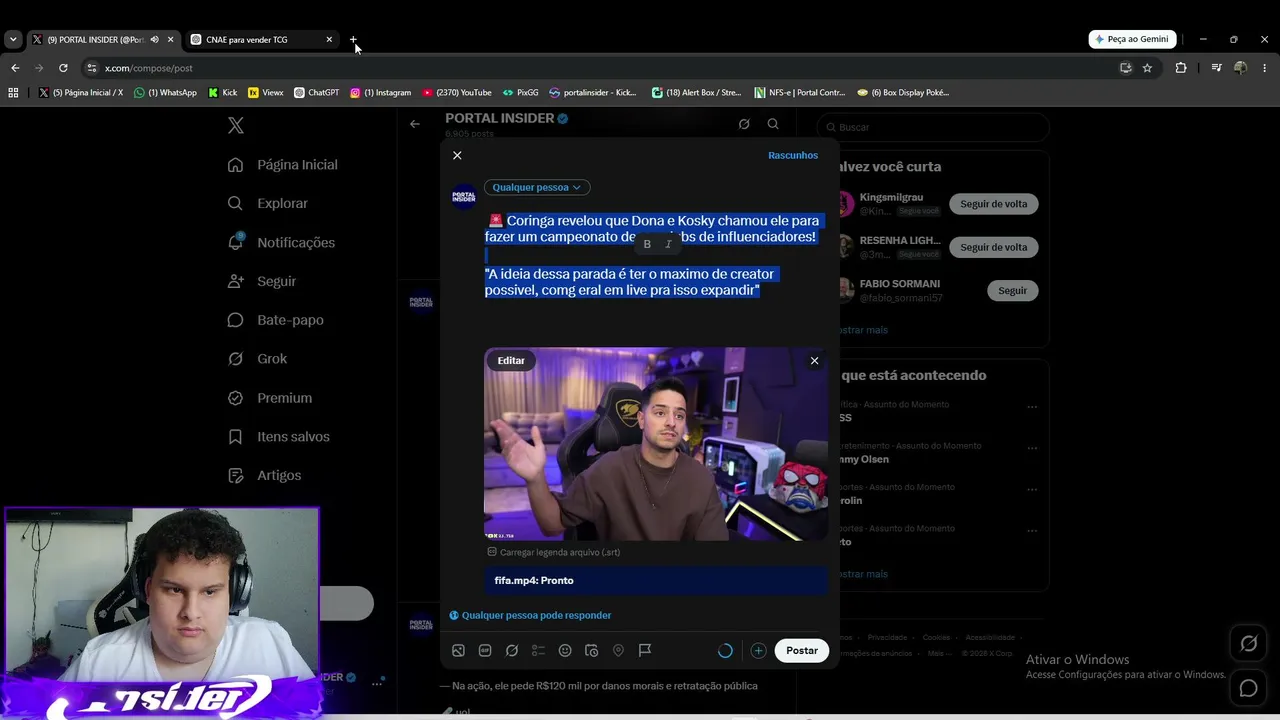This screenshot has width=1280, height=720.
Task: Open more options for Jimmy Olsen trend
Action: [x=1032, y=448]
